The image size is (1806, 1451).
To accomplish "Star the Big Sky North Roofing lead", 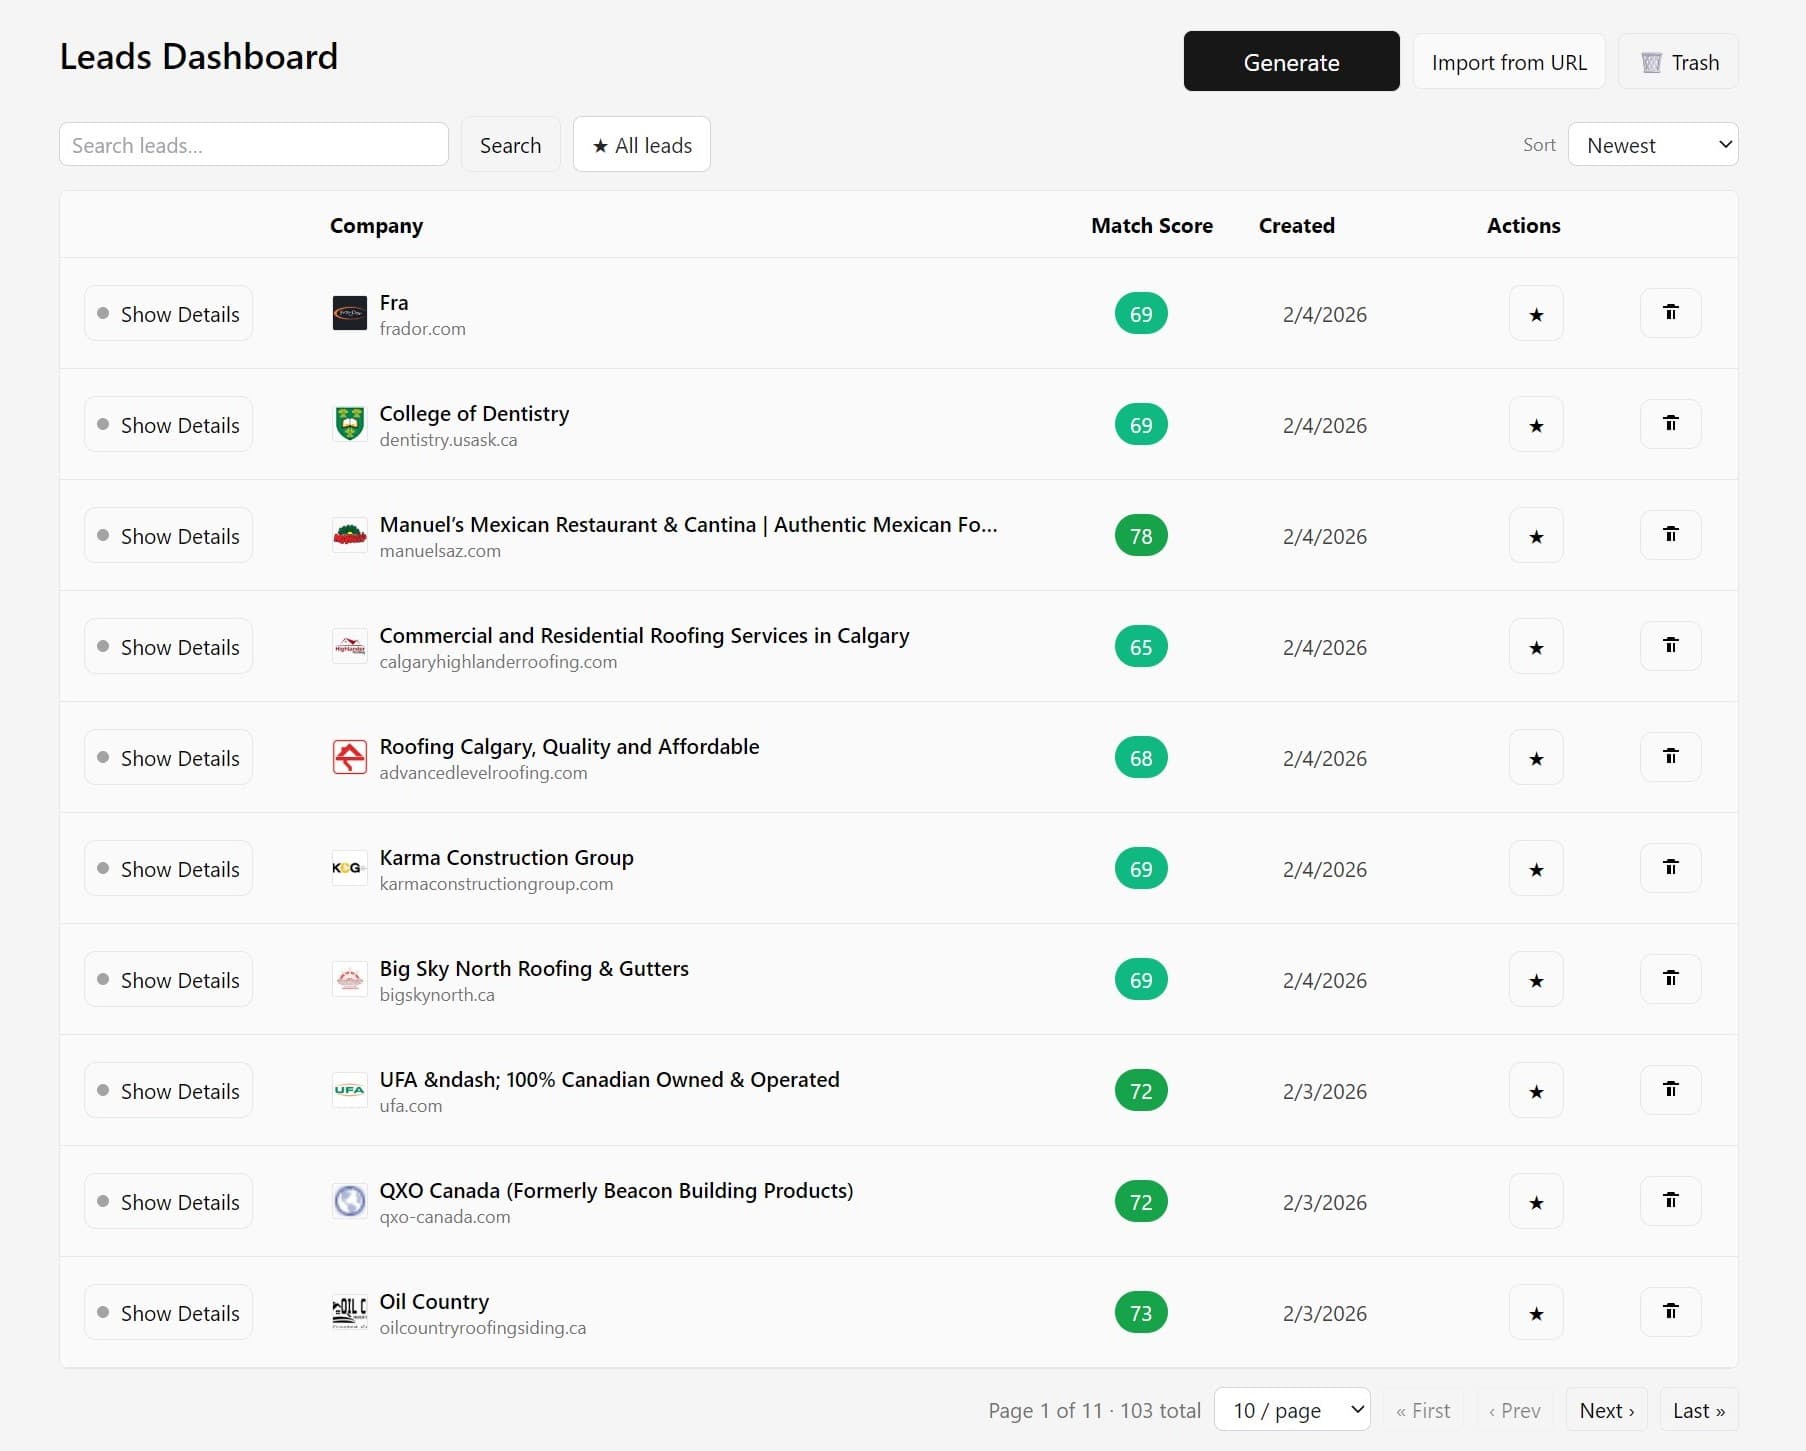I will 1536,979.
